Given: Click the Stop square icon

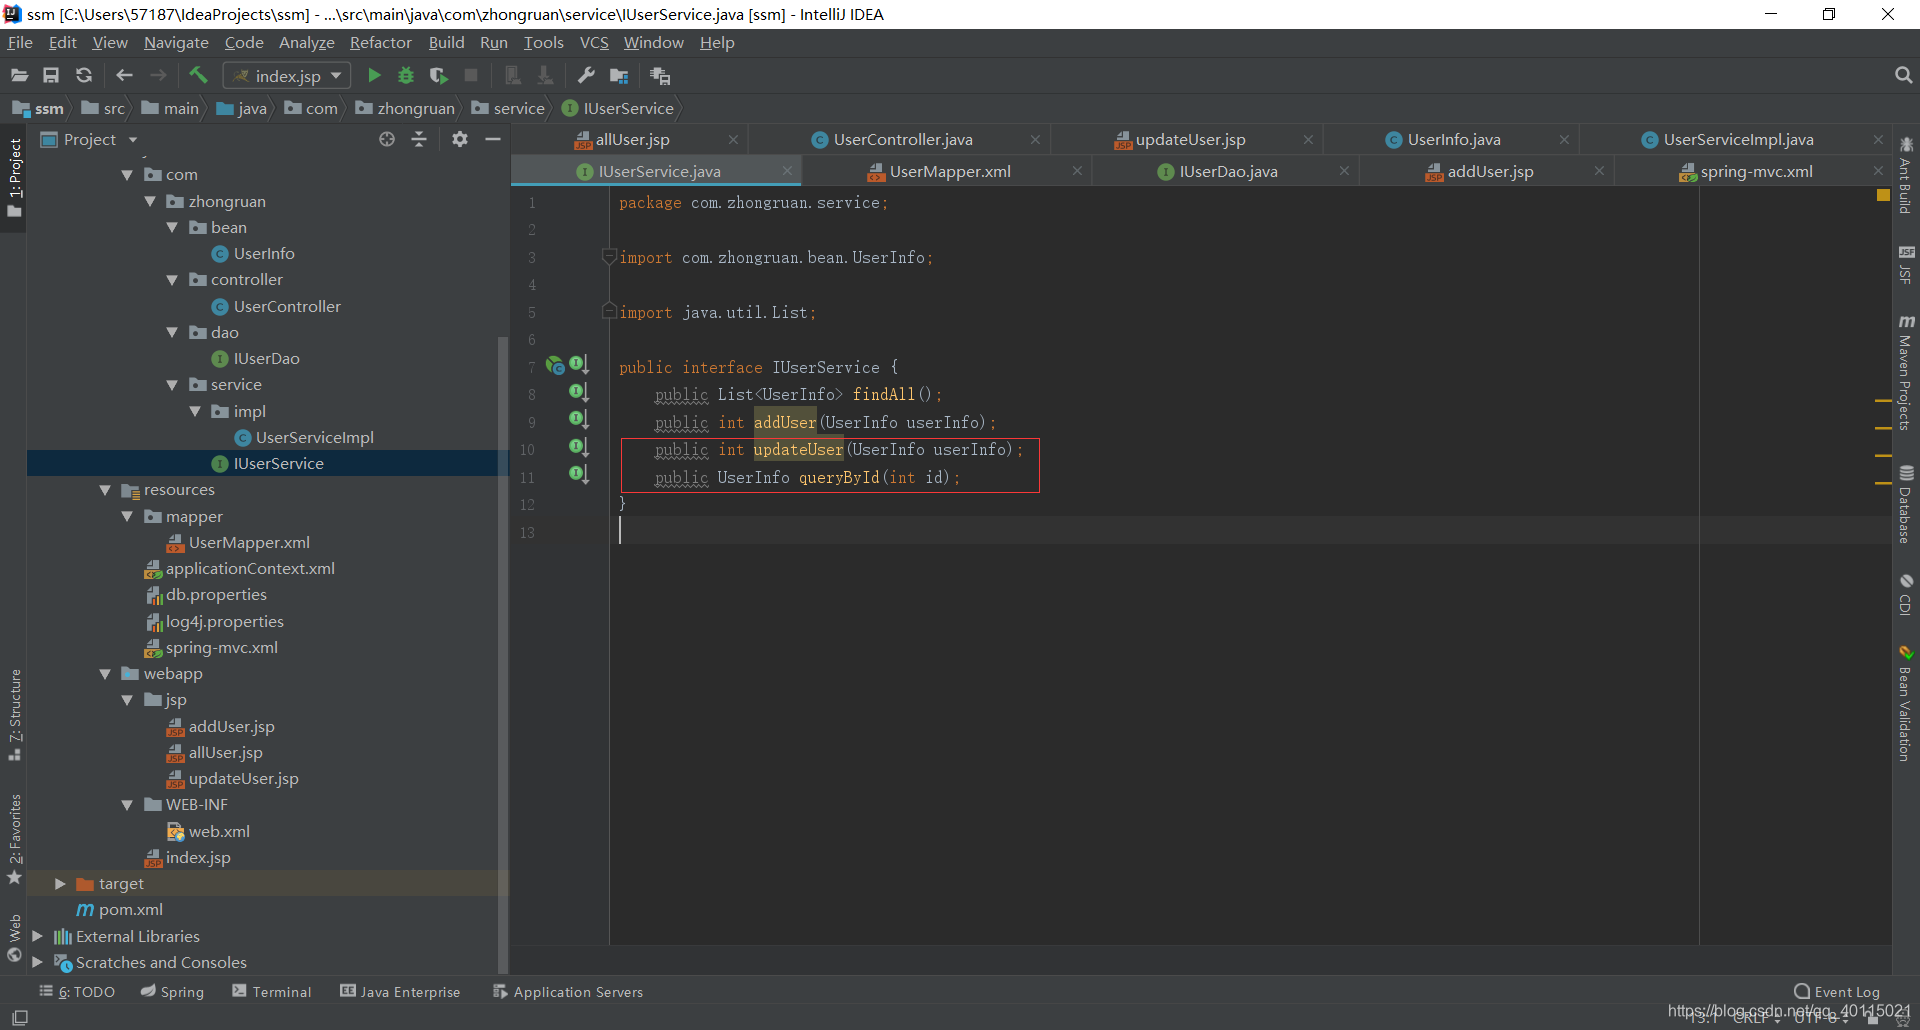Looking at the screenshot, I should (x=471, y=75).
